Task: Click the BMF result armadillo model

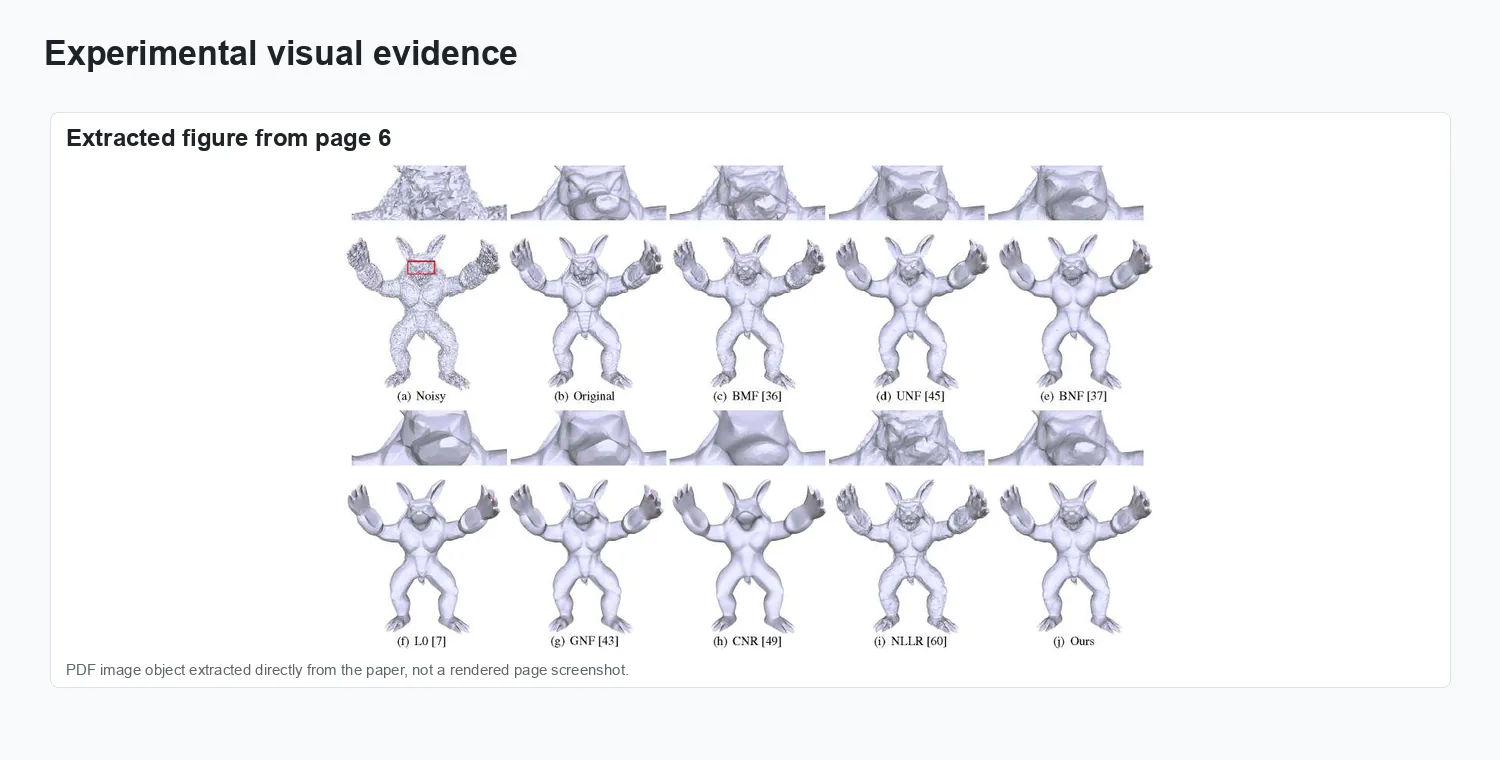Action: pyautogui.click(x=749, y=311)
